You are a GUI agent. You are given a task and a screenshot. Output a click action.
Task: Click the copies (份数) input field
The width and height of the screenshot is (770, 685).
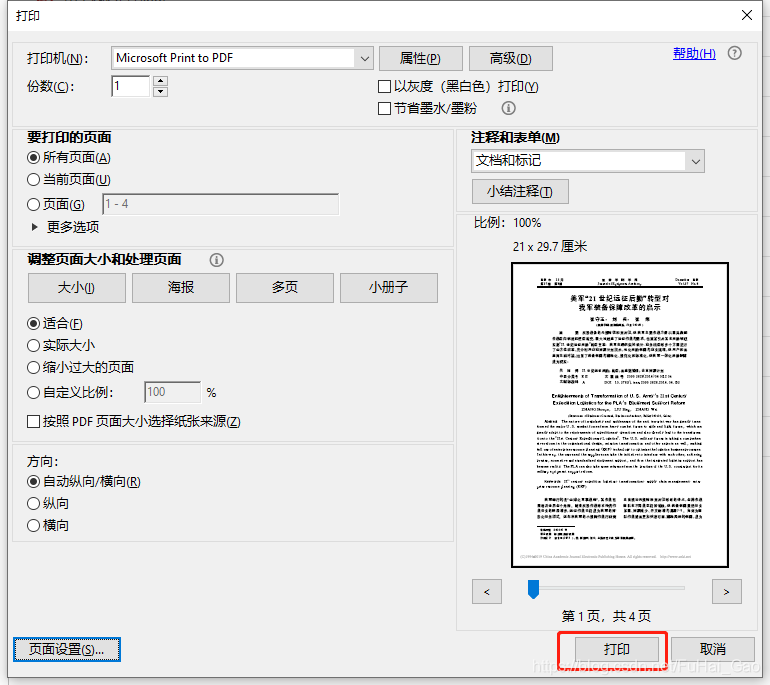[131, 86]
